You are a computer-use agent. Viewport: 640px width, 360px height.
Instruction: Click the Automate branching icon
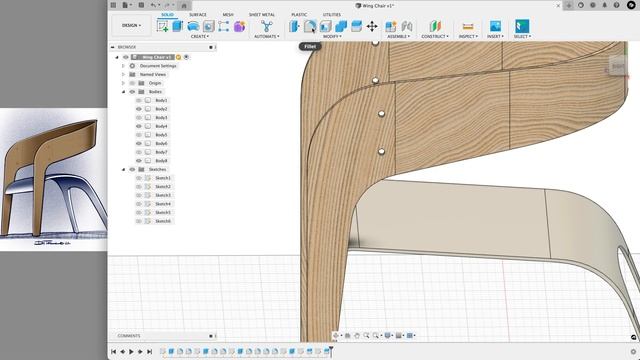pos(267,27)
